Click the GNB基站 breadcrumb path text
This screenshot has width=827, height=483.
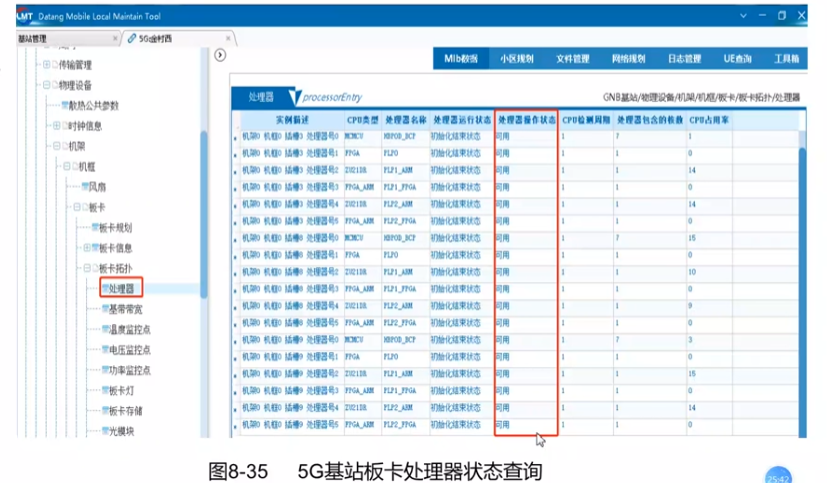[x=701, y=98]
